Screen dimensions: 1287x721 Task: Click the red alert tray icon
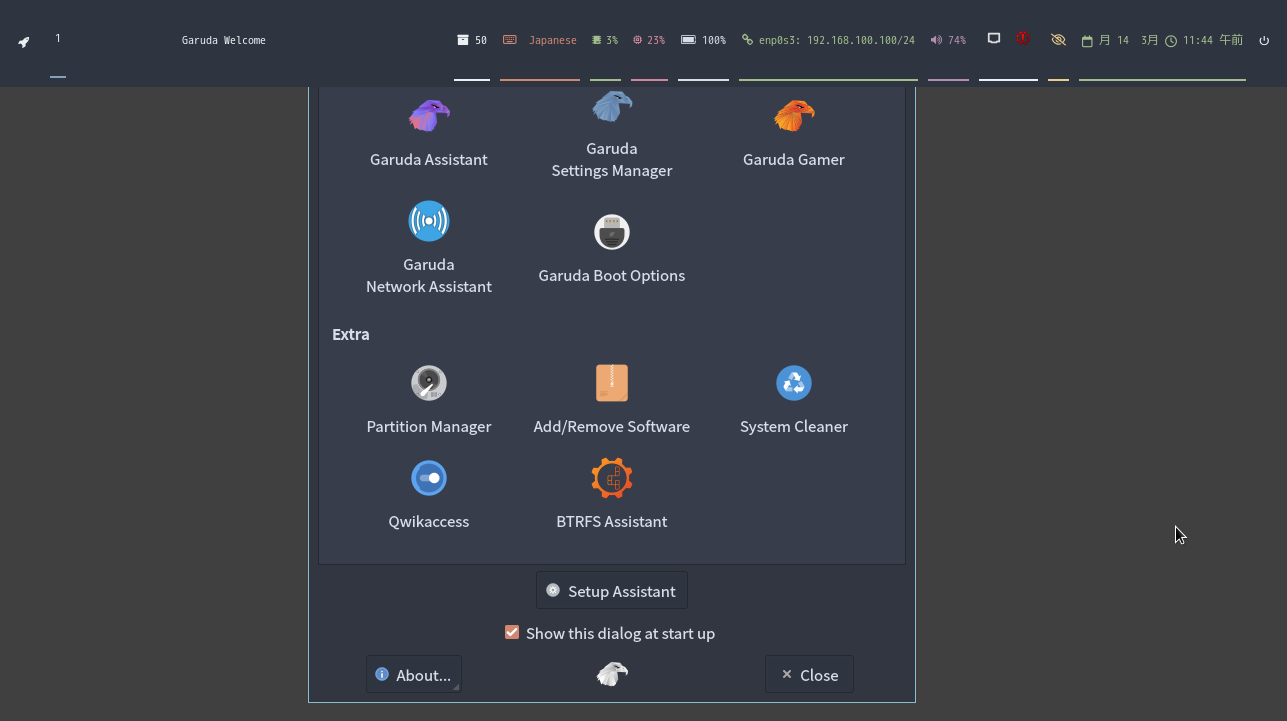(x=1023, y=39)
